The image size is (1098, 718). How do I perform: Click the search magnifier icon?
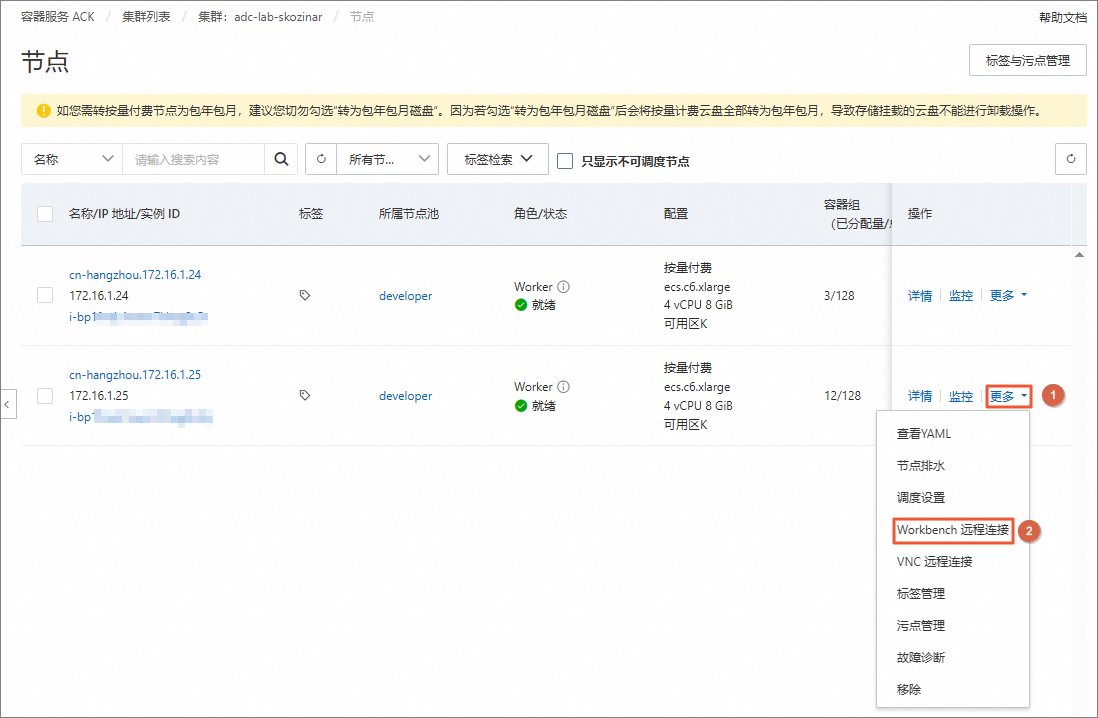coord(281,159)
